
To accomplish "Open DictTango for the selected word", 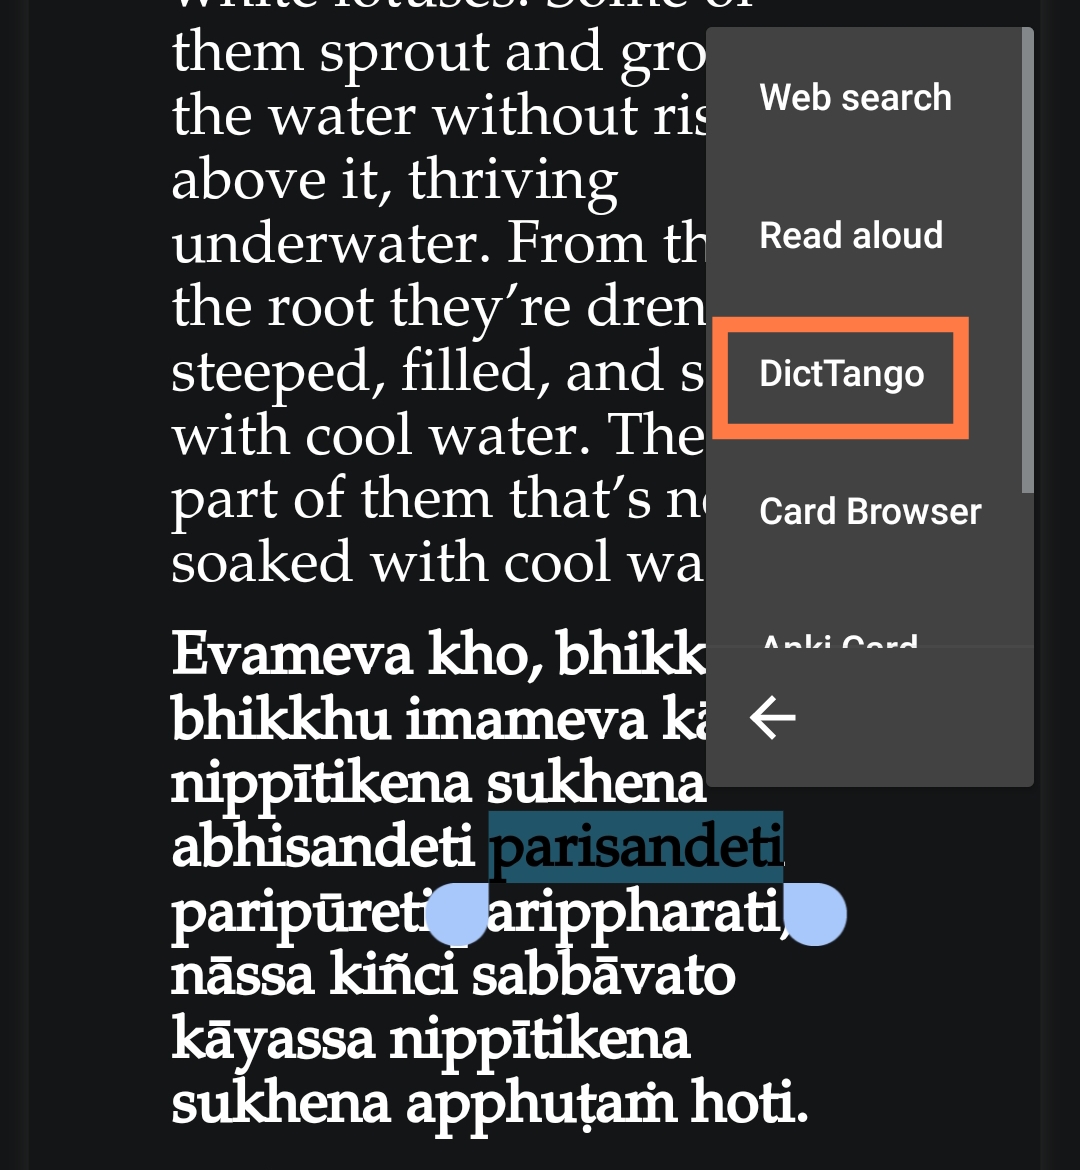I will click(x=841, y=375).
